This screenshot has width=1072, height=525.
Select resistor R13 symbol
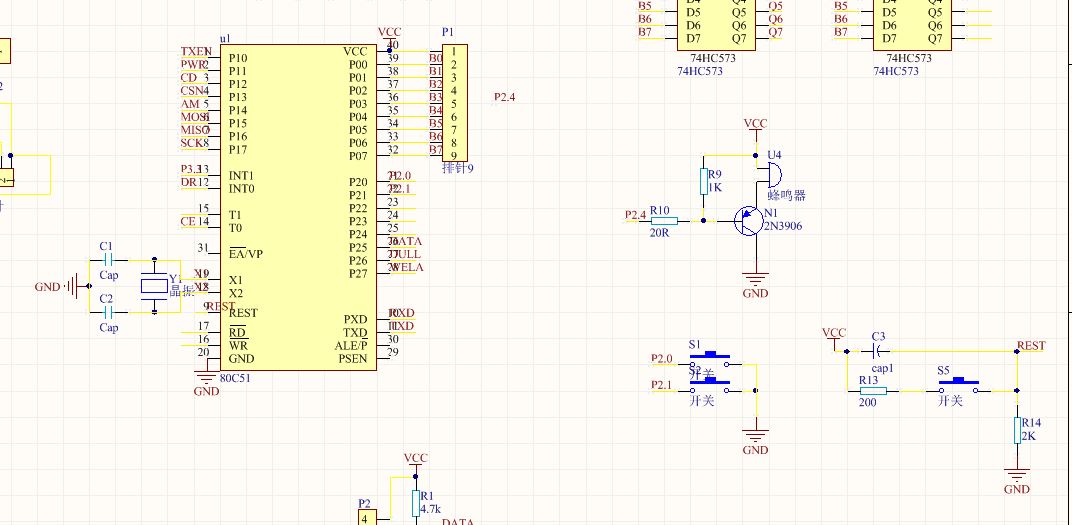point(872,391)
